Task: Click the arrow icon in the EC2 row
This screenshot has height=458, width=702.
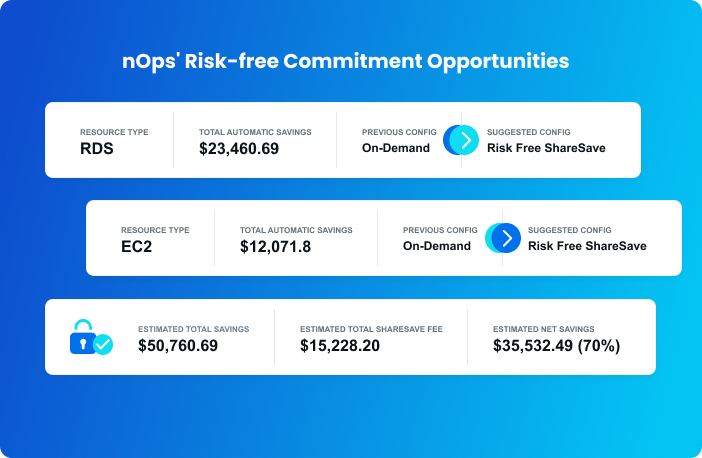Action: [x=503, y=238]
